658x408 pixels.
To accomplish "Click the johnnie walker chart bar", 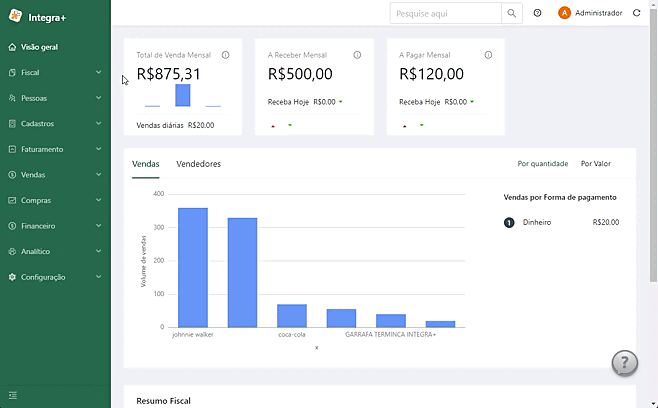I will 193,267.
